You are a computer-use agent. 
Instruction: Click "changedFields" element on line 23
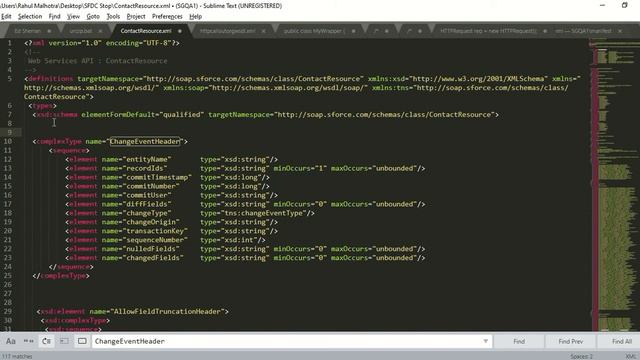click(x=153, y=258)
